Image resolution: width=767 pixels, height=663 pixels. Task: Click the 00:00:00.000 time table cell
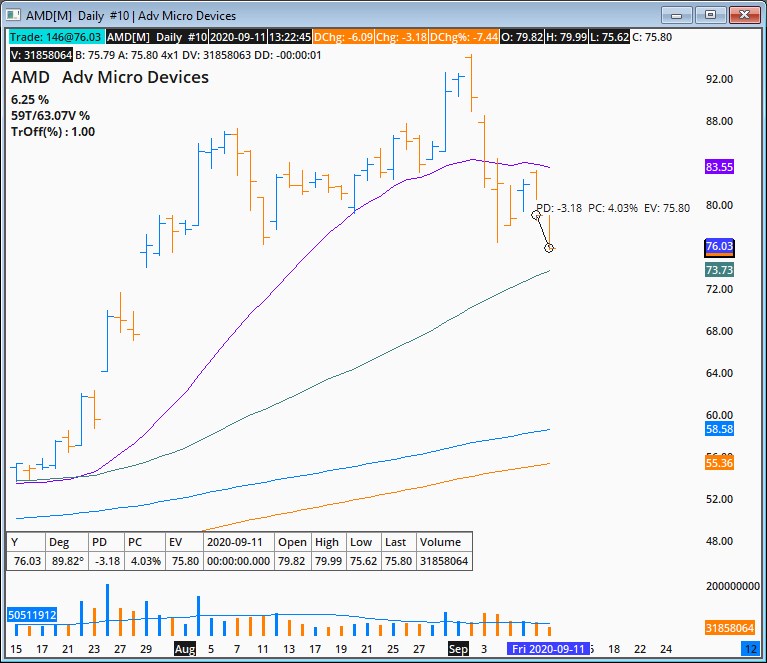tap(239, 561)
